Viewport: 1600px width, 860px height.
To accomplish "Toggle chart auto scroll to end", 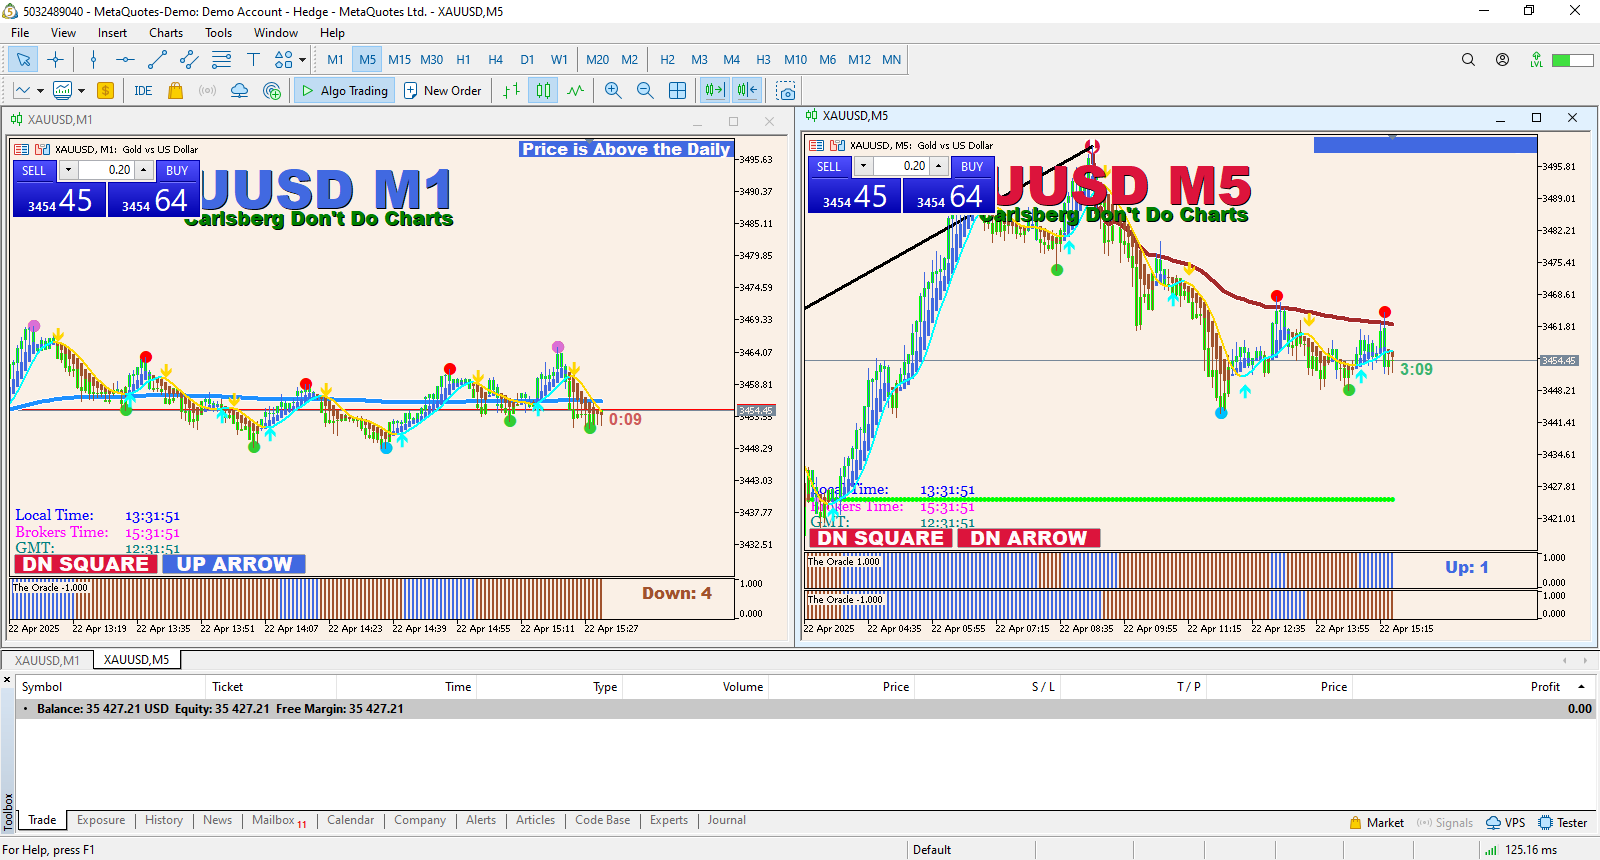I will coord(714,91).
